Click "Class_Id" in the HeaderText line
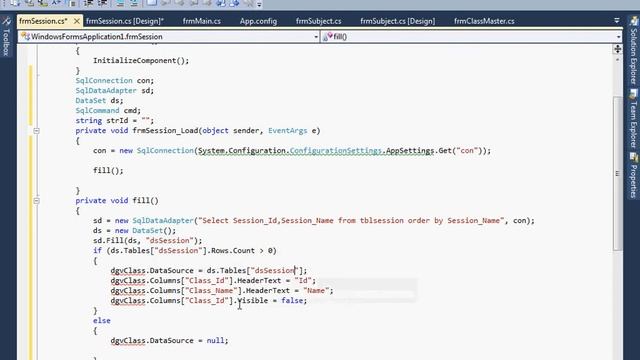This screenshot has width=640, height=360. pyautogui.click(x=207, y=280)
